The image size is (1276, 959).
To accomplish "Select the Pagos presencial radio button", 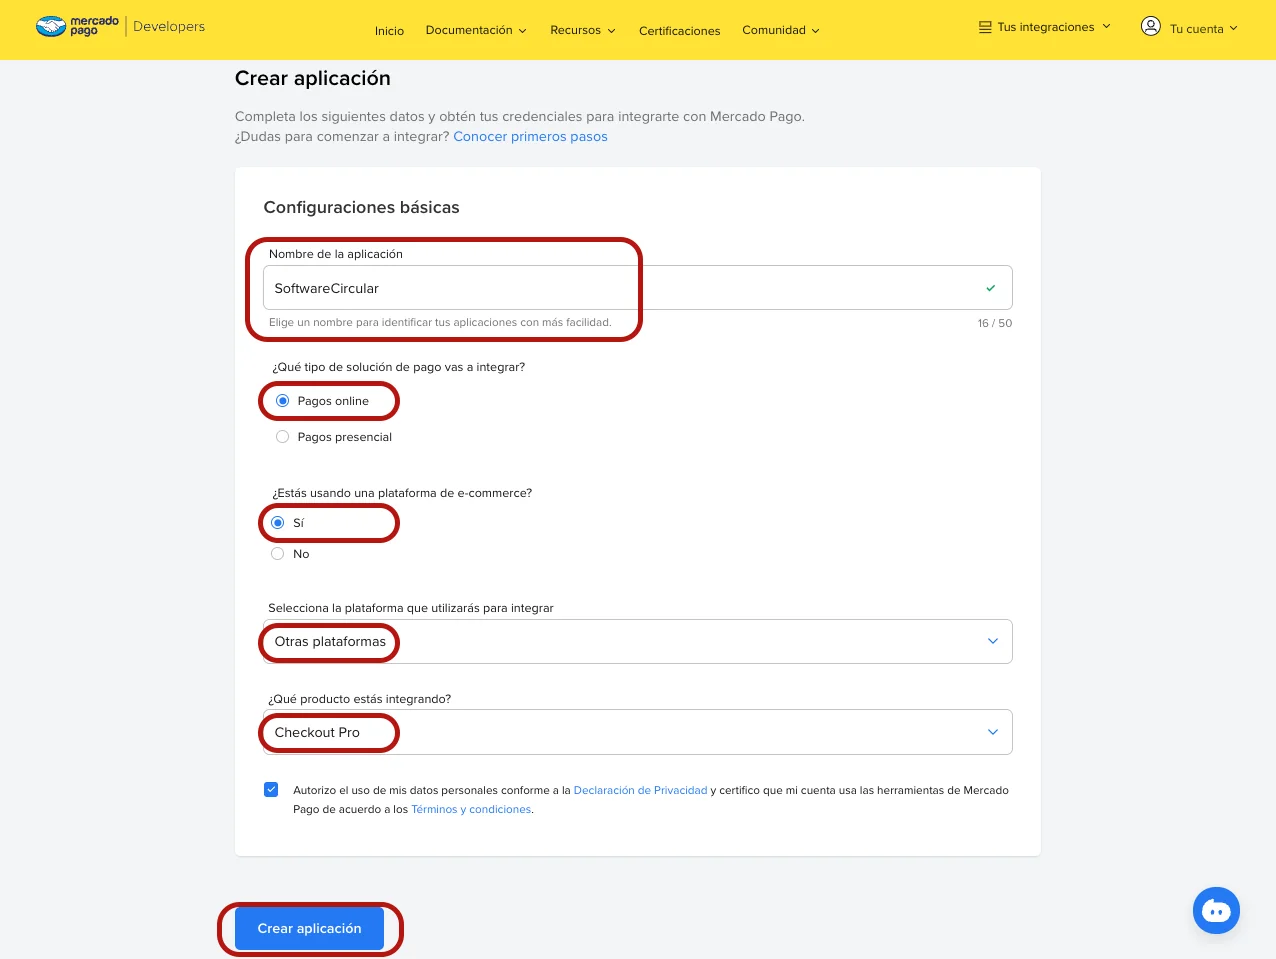I will [x=282, y=437].
